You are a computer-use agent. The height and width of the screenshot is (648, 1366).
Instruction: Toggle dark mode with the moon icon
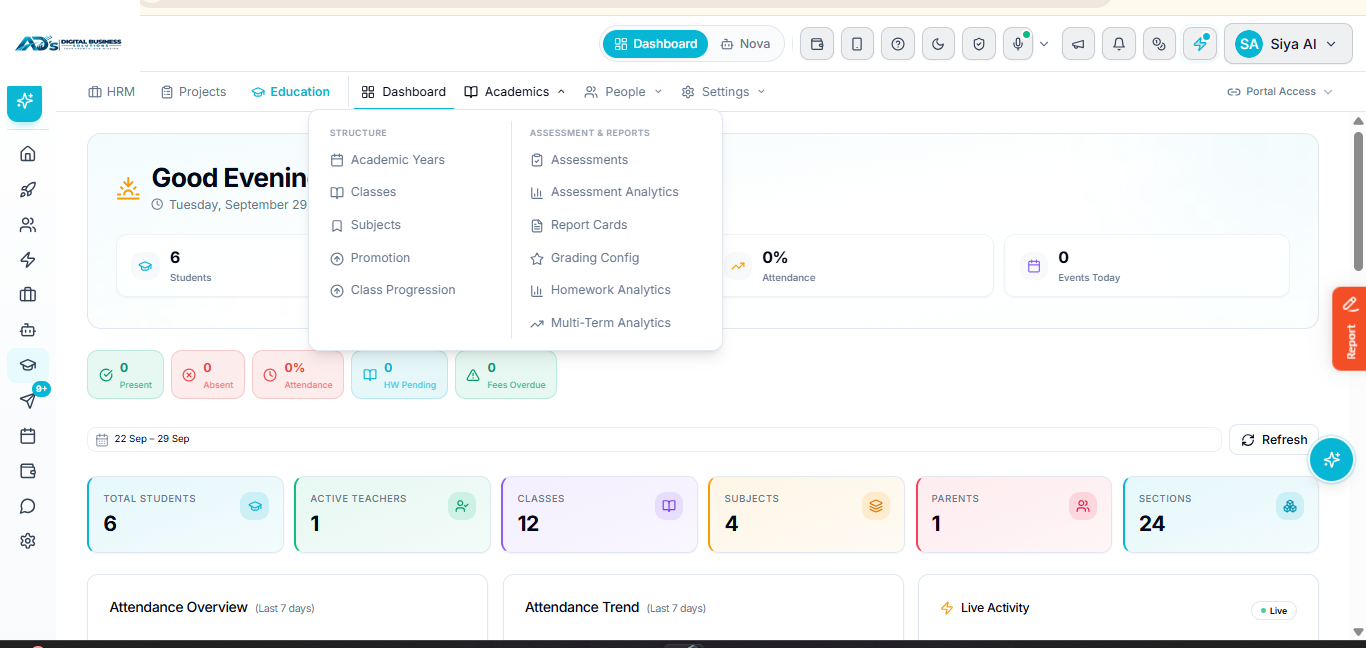click(938, 44)
